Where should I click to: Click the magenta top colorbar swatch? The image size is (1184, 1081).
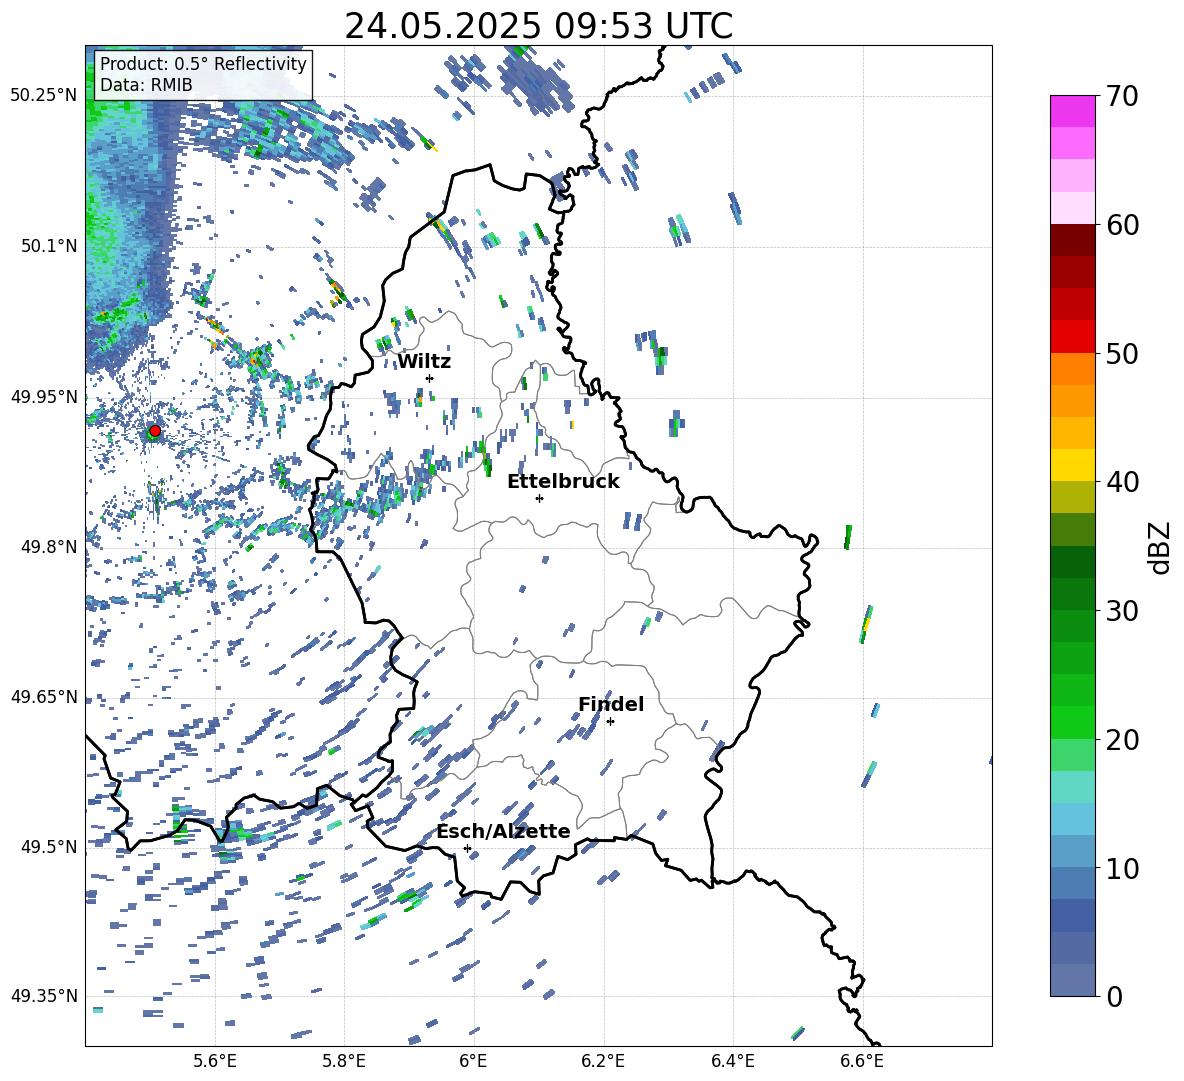(1073, 111)
